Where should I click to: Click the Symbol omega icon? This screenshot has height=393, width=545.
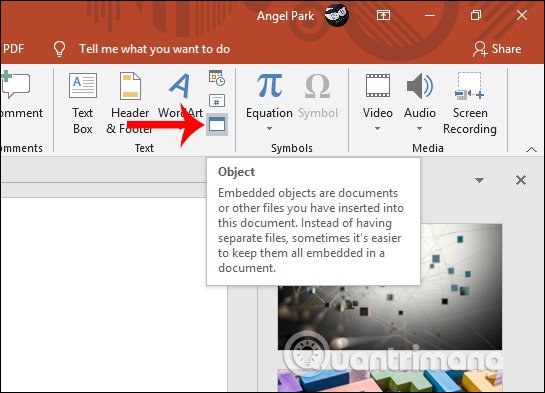coord(318,85)
